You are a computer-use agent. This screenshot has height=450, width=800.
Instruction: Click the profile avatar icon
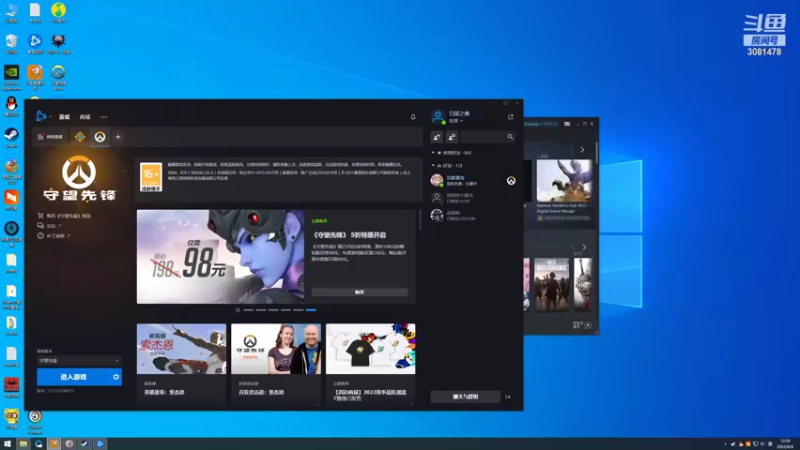(438, 117)
